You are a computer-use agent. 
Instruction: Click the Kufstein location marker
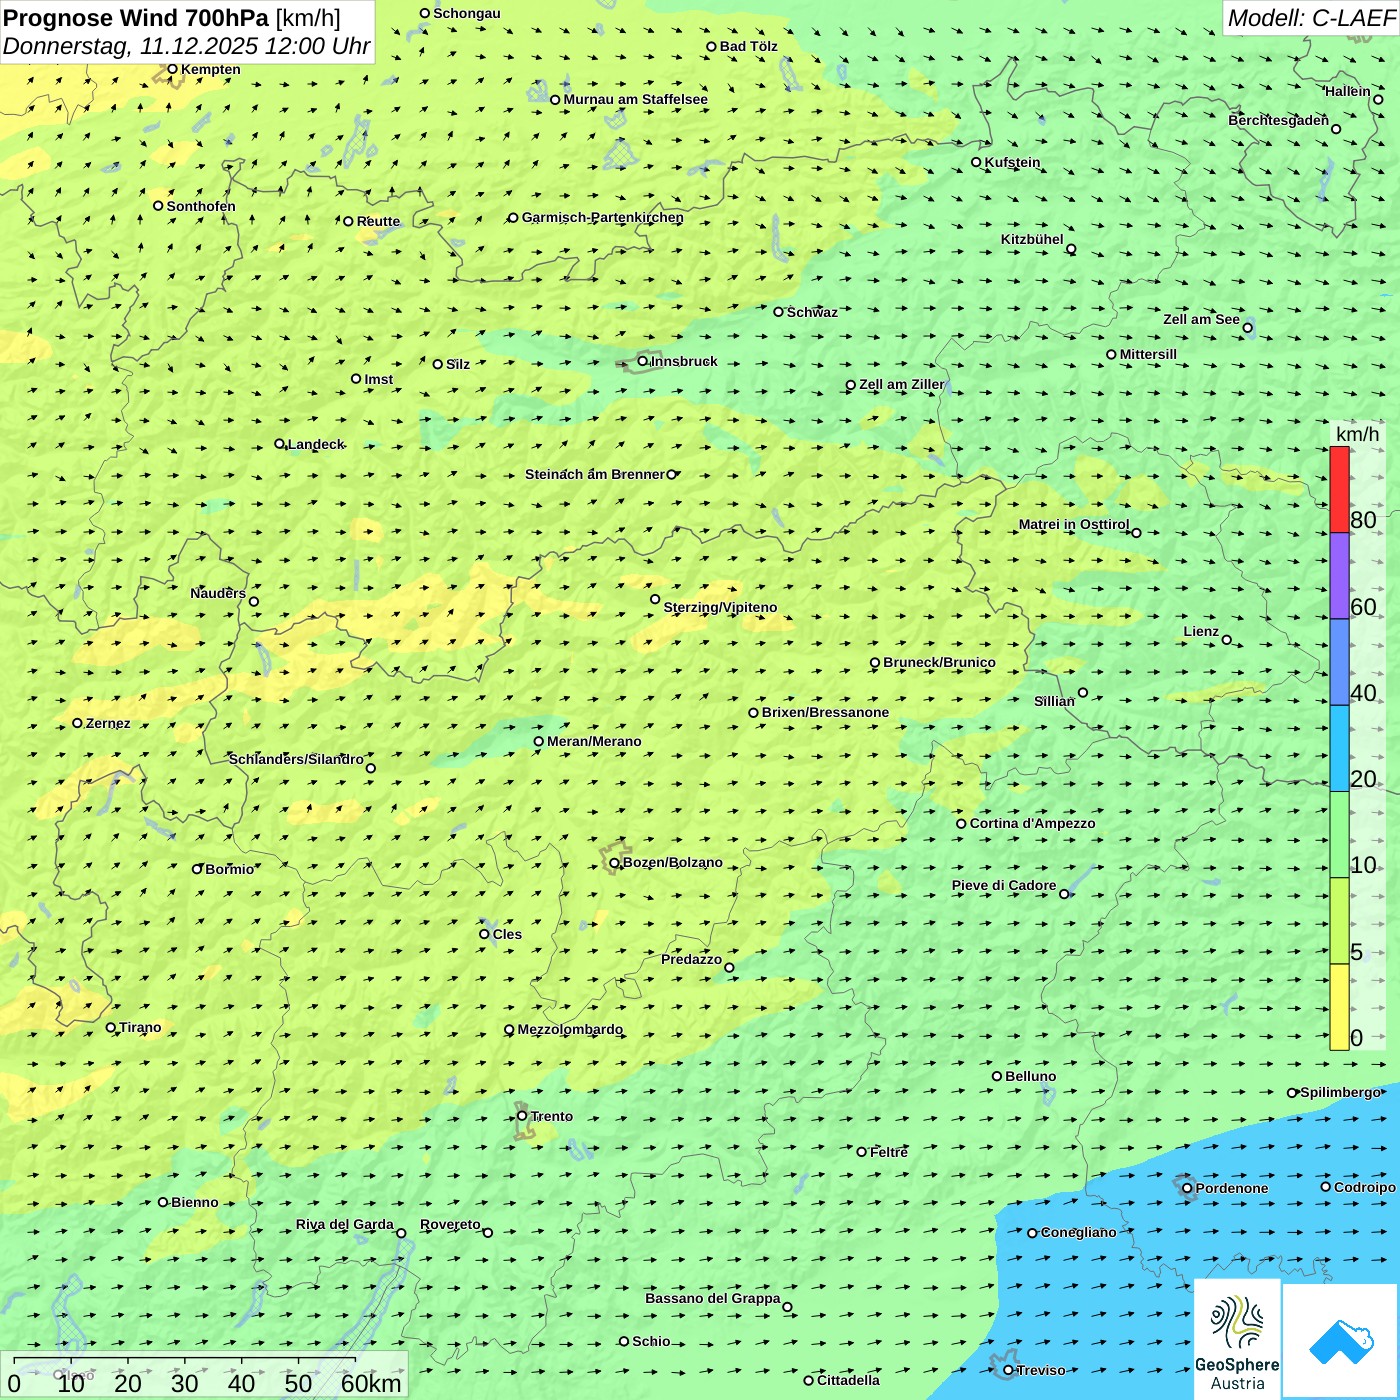pyautogui.click(x=977, y=162)
